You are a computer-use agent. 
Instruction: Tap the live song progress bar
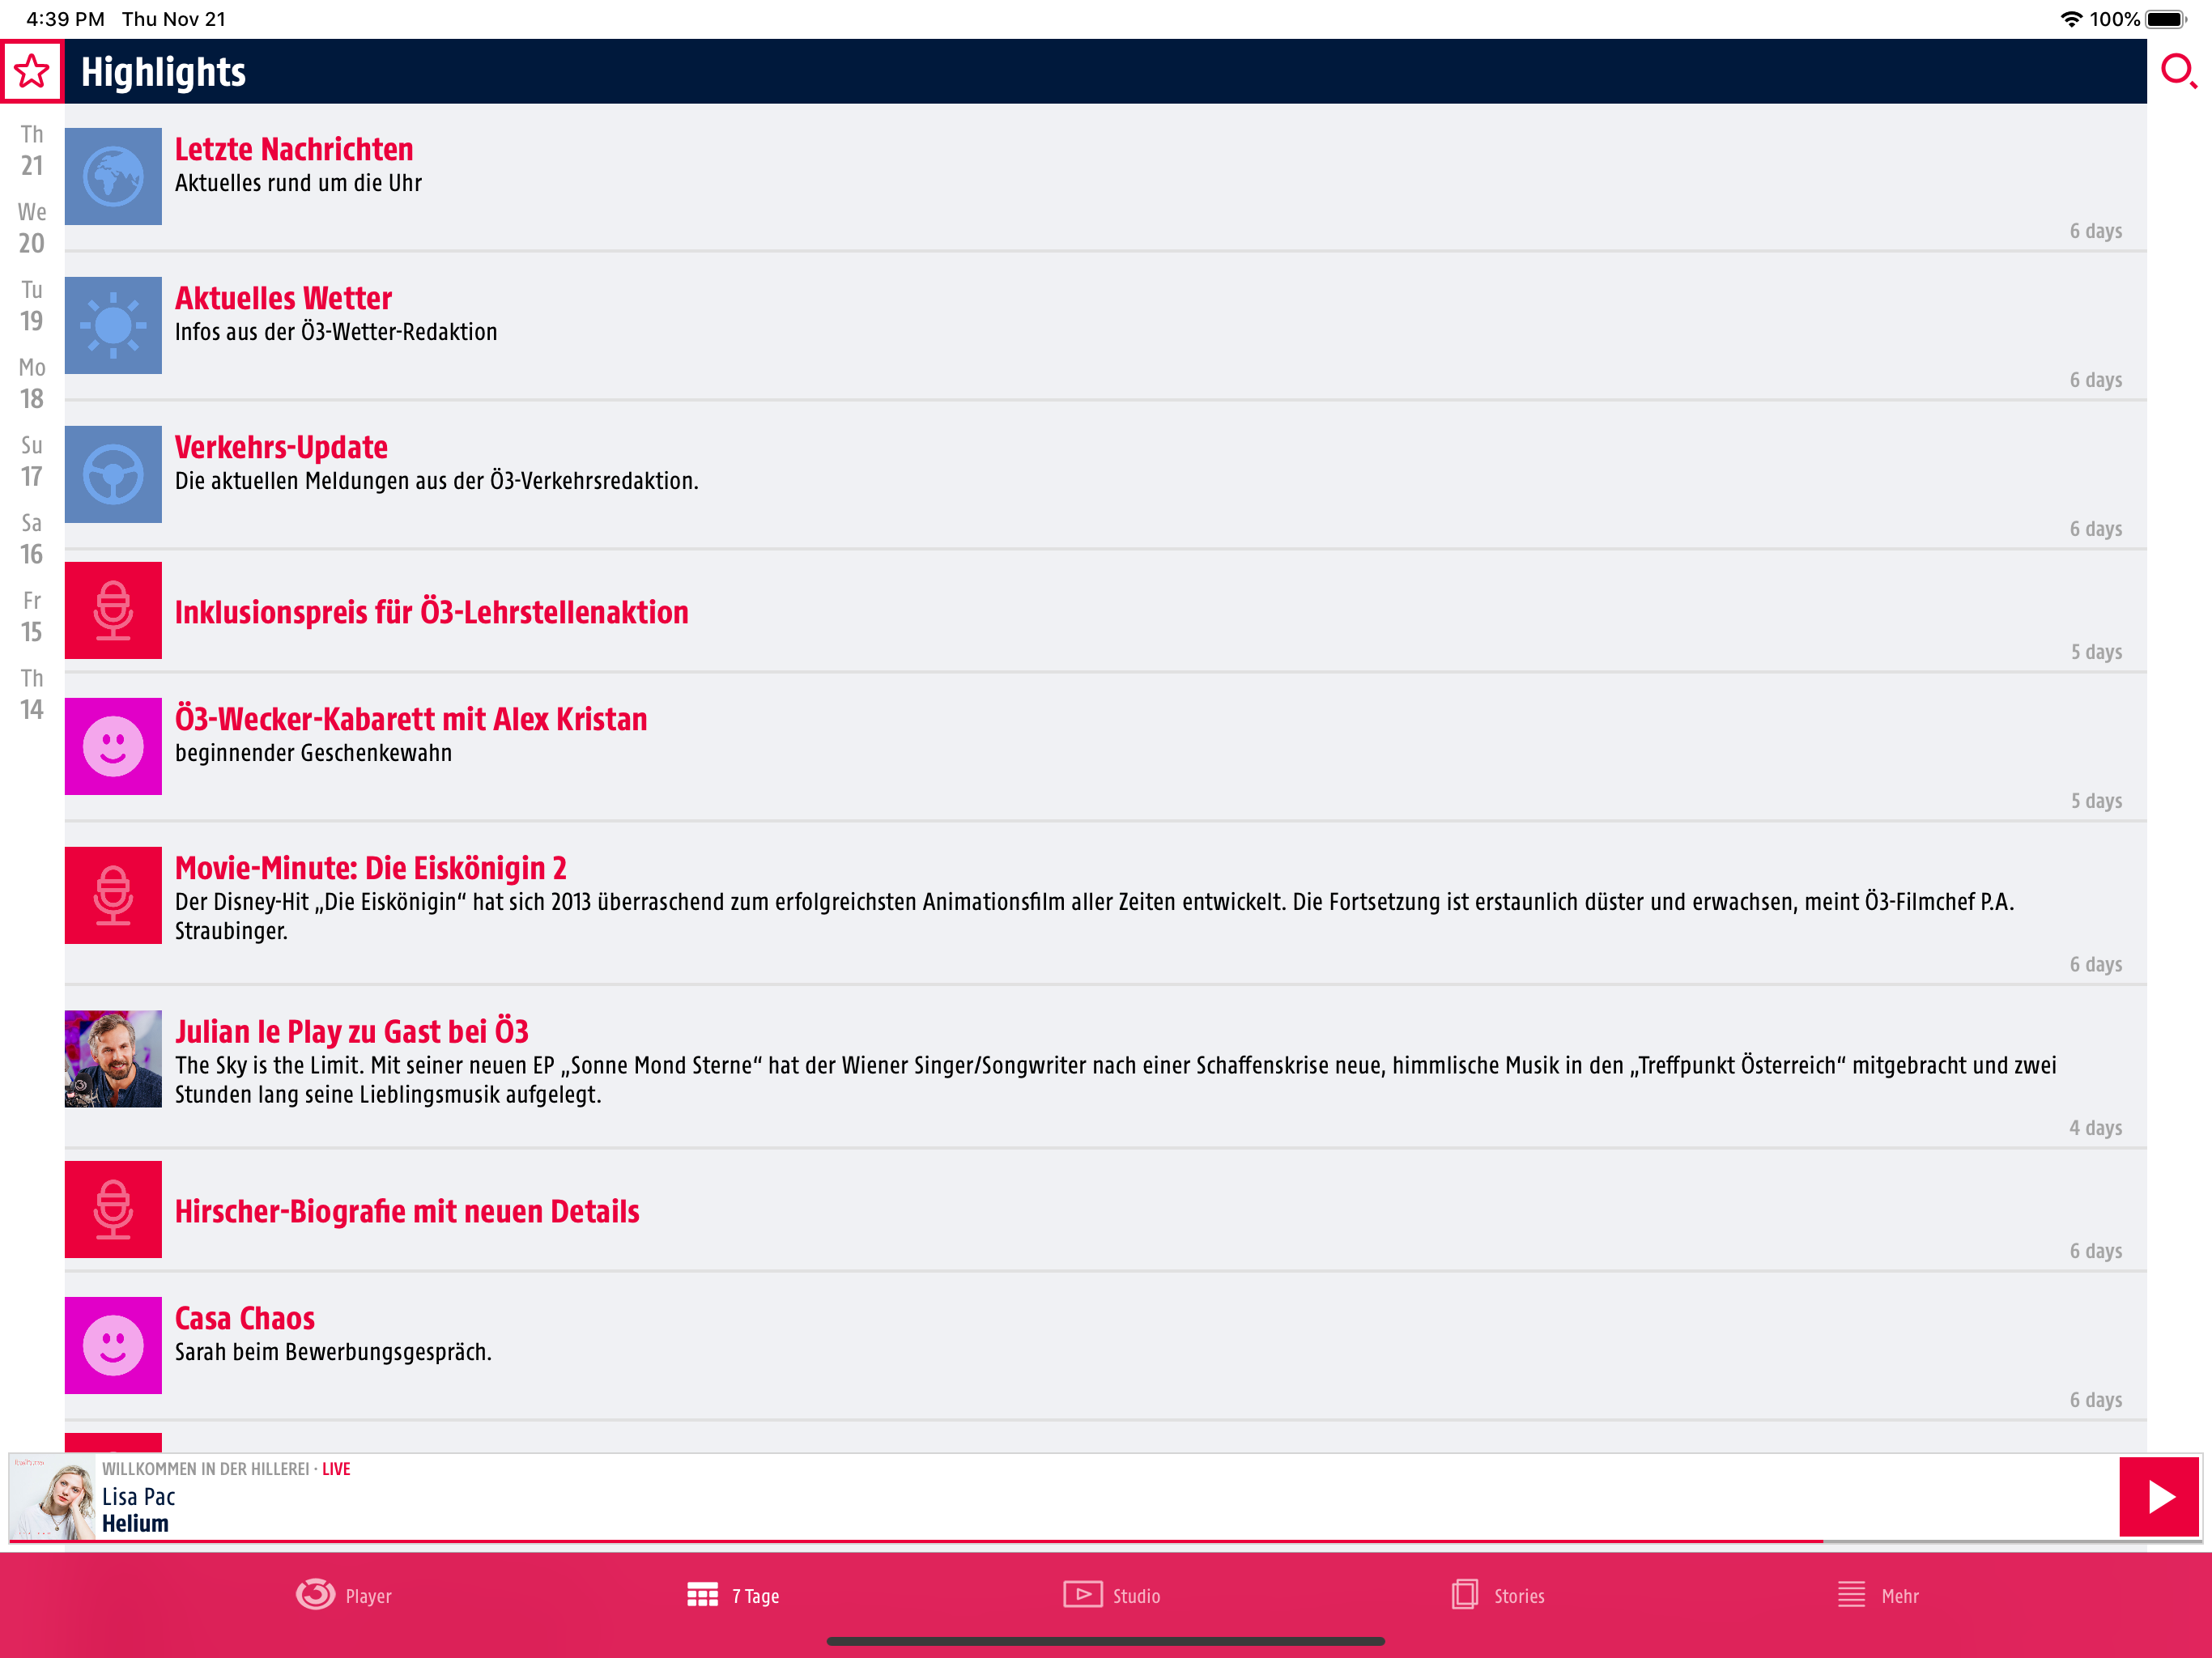[x=1105, y=1541]
